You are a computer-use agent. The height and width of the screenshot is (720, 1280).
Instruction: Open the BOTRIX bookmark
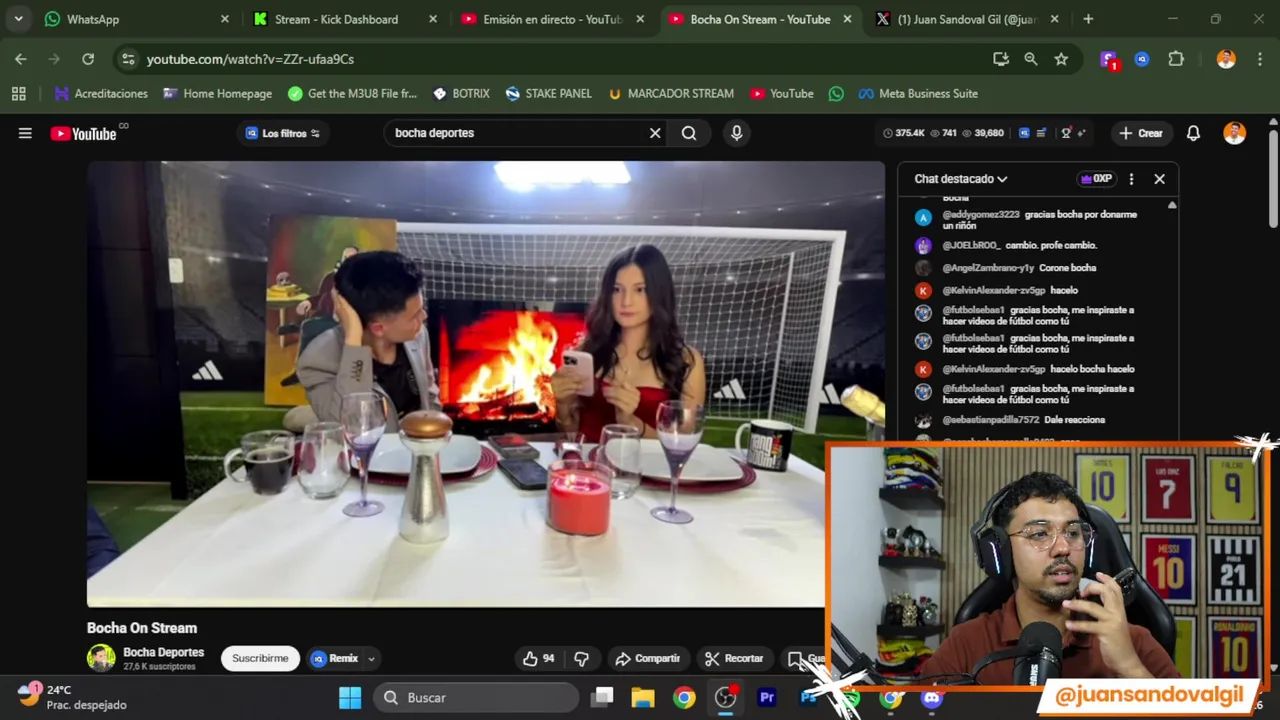[x=461, y=93]
